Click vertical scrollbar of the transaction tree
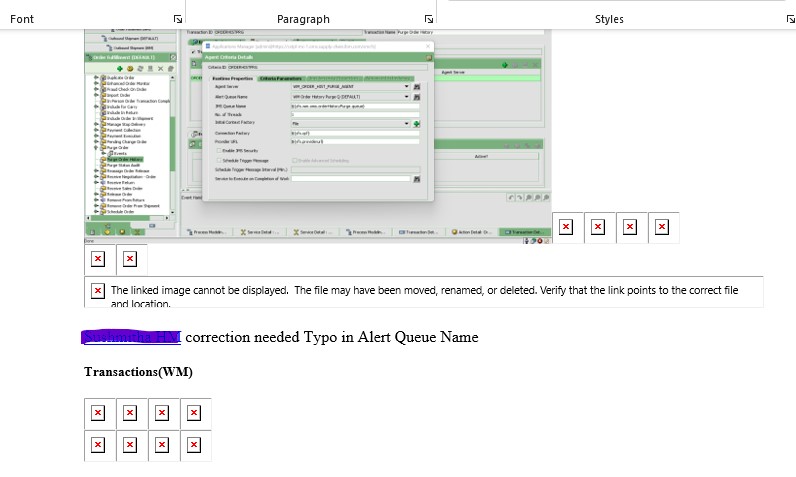Image resolution: width=796 pixels, height=477 pixels. (173, 145)
